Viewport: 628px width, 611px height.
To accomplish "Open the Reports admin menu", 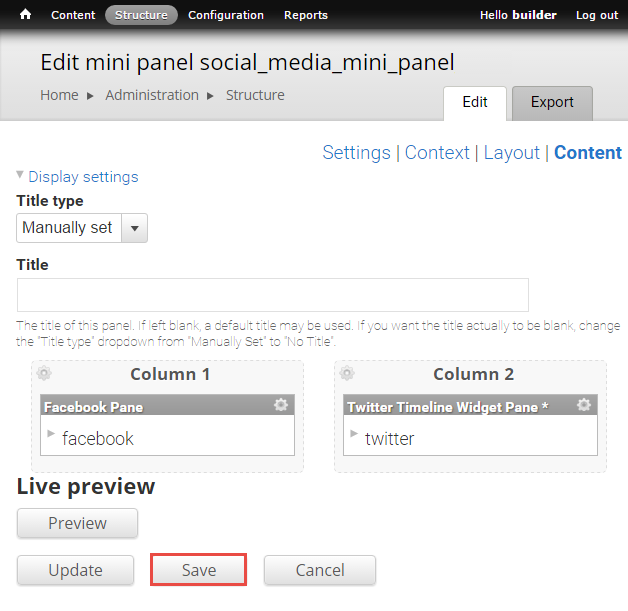I will coord(306,15).
